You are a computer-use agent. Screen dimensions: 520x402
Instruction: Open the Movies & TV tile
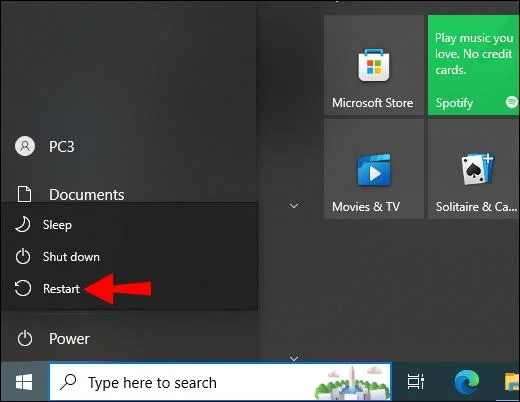coord(374,169)
